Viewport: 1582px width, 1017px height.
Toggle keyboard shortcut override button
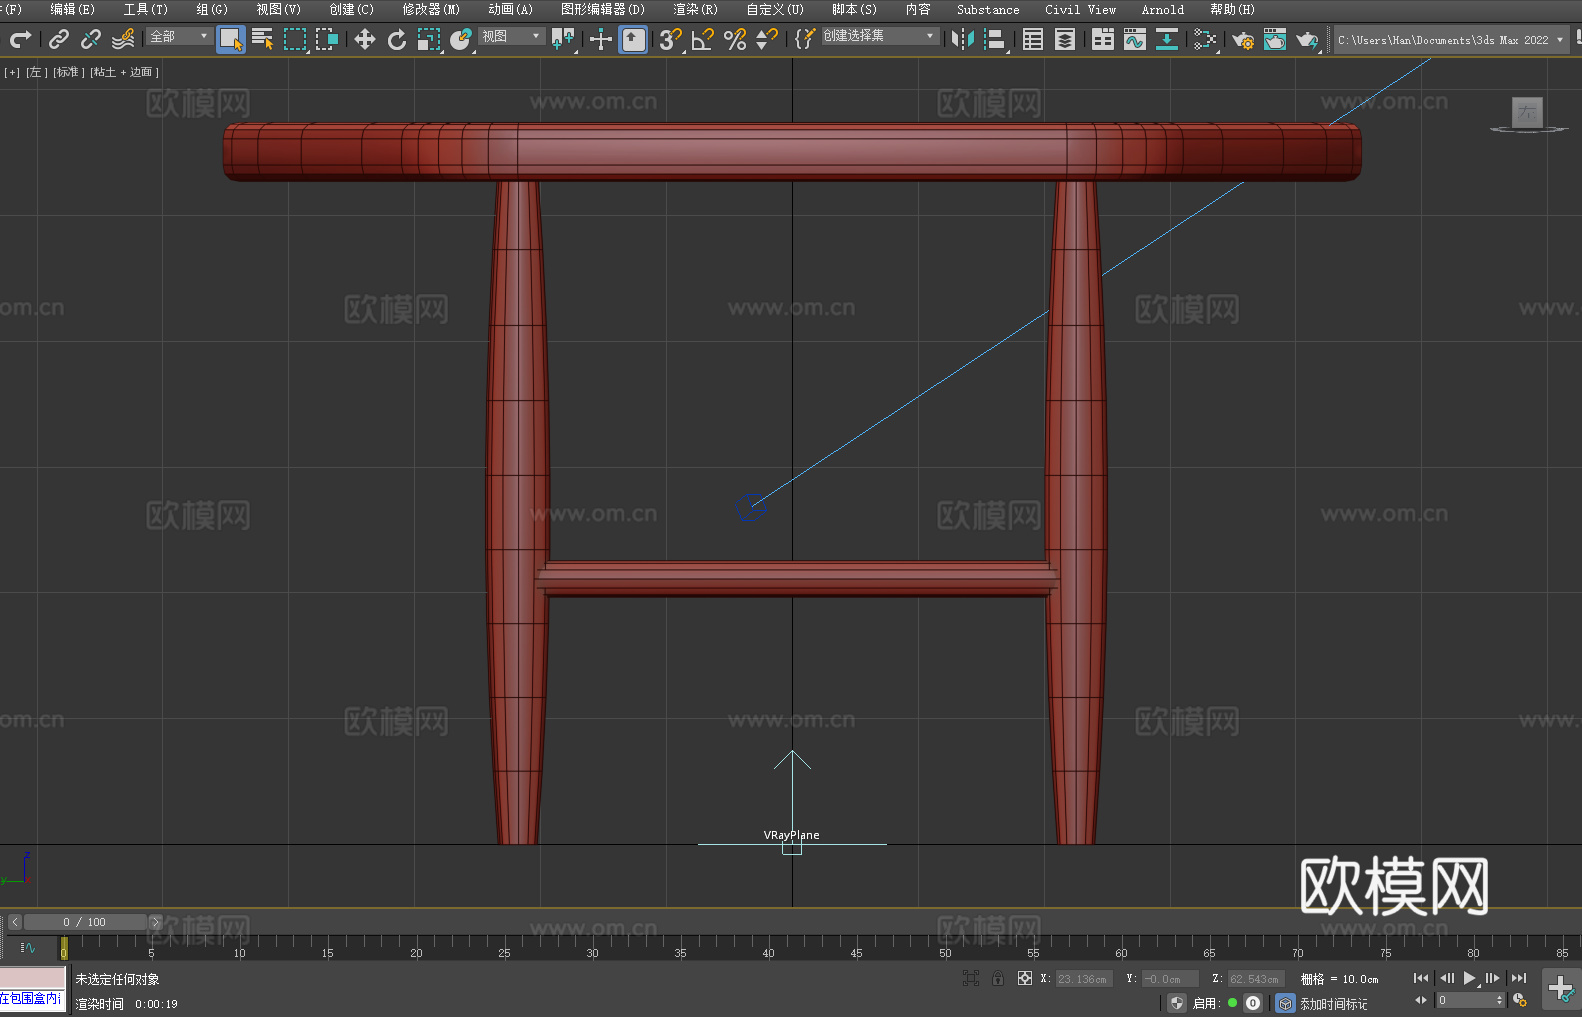tap(633, 39)
